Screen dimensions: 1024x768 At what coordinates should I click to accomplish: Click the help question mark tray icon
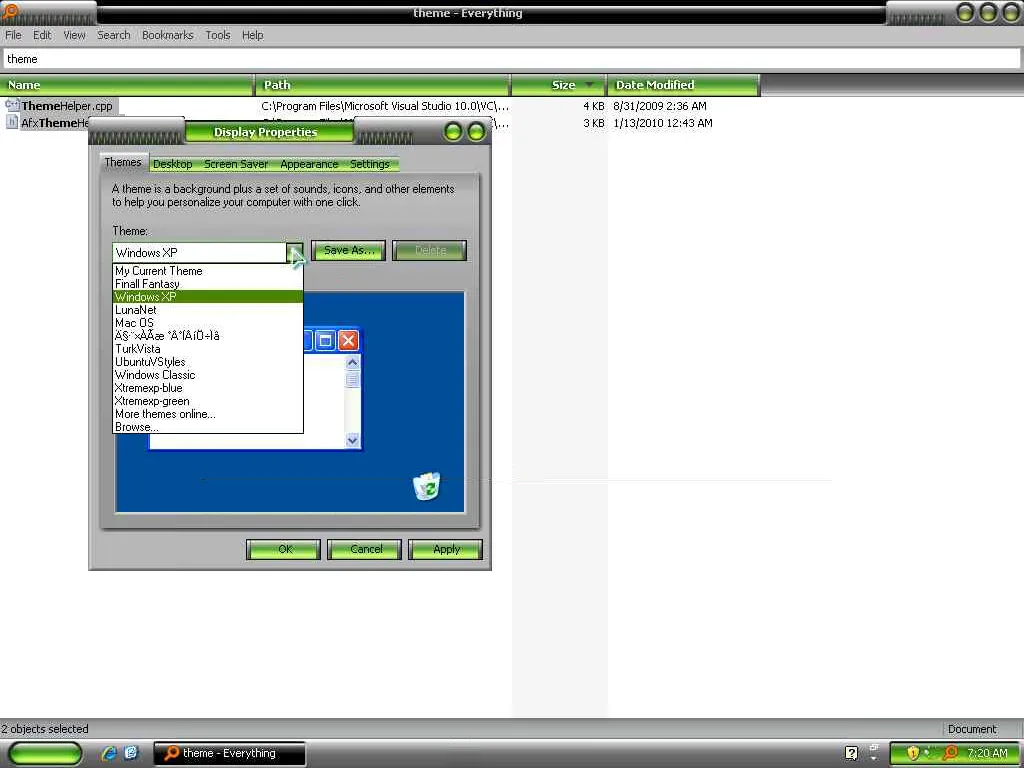click(x=851, y=753)
